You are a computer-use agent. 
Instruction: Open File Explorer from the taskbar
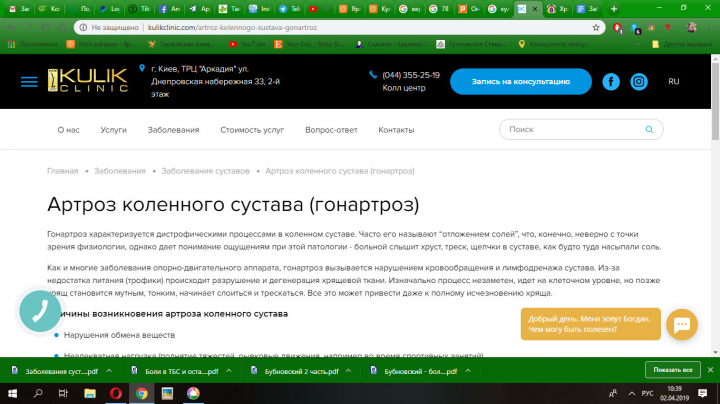coord(90,393)
